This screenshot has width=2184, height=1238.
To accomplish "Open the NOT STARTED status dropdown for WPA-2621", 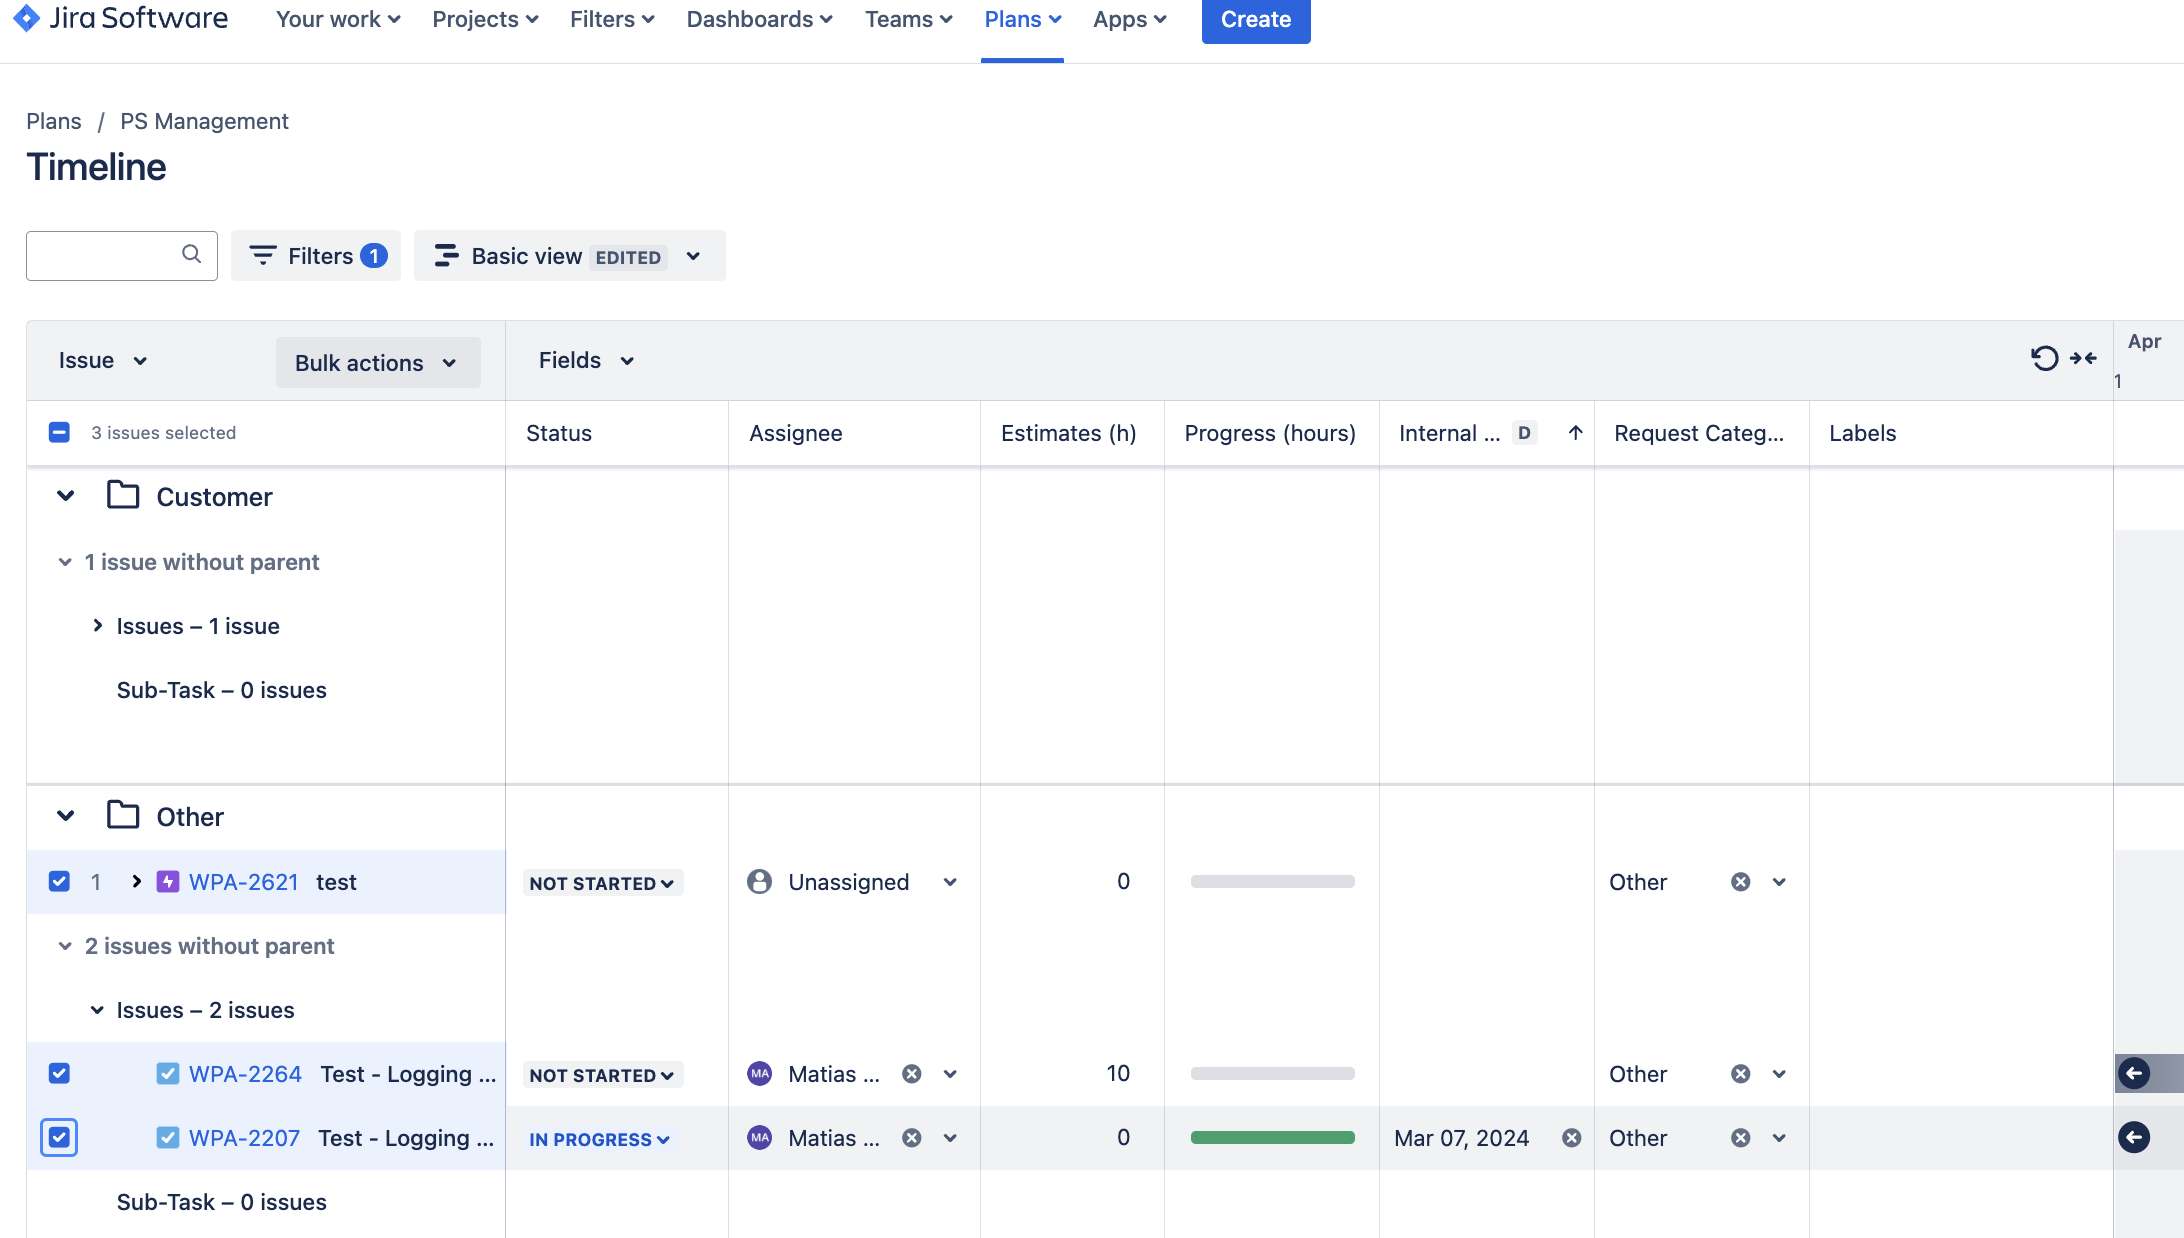I will coord(601,883).
